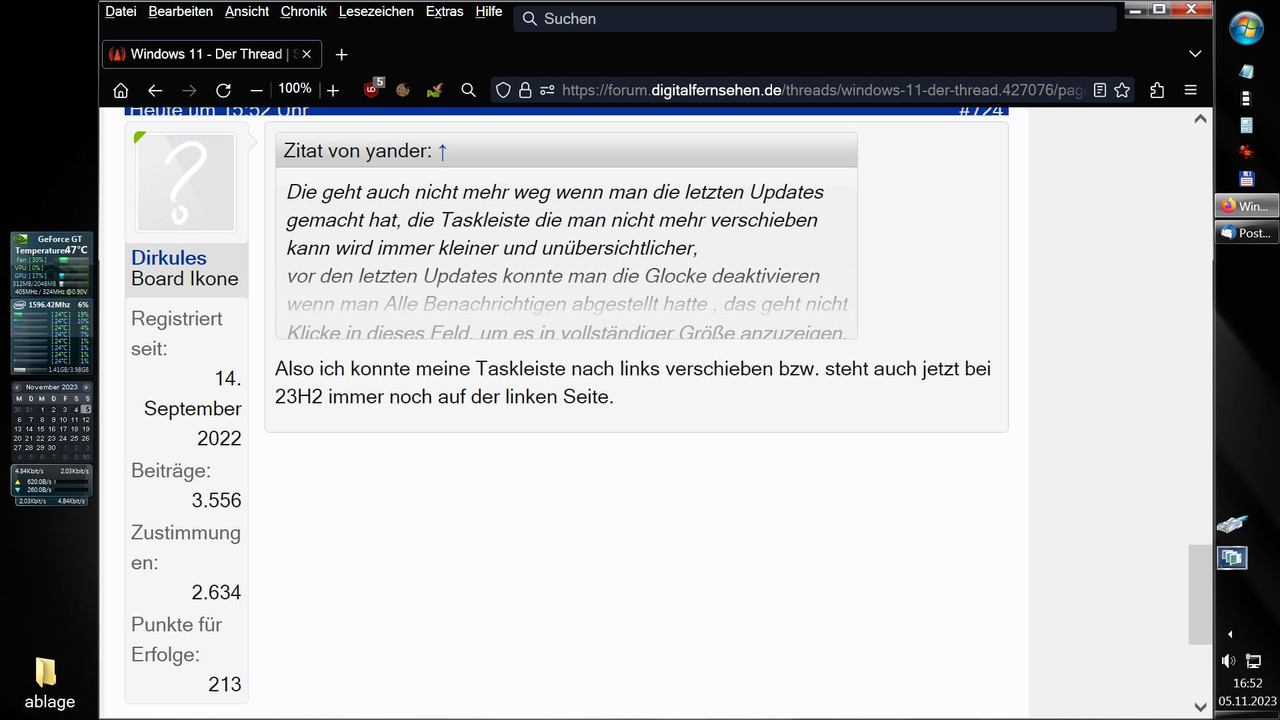Image resolution: width=1280 pixels, height=720 pixels.
Task: Reload the current forum page
Action: (223, 90)
